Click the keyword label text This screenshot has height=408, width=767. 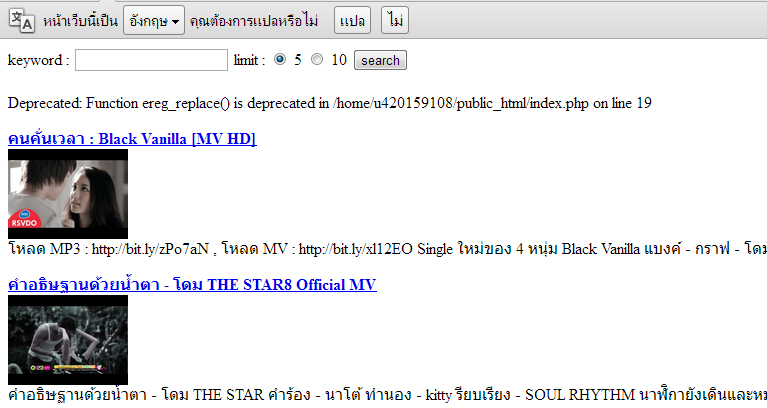pyautogui.click(x=39, y=60)
